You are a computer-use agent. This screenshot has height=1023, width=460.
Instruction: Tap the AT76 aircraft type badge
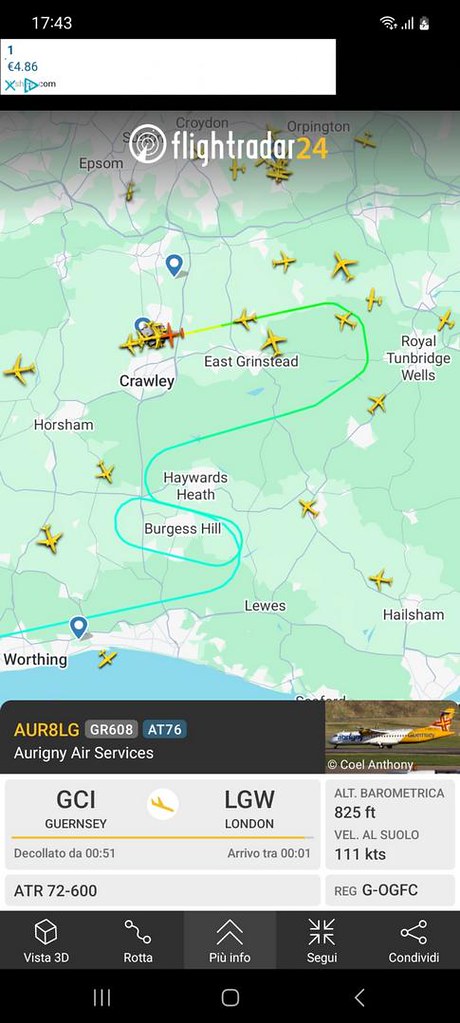(164, 729)
